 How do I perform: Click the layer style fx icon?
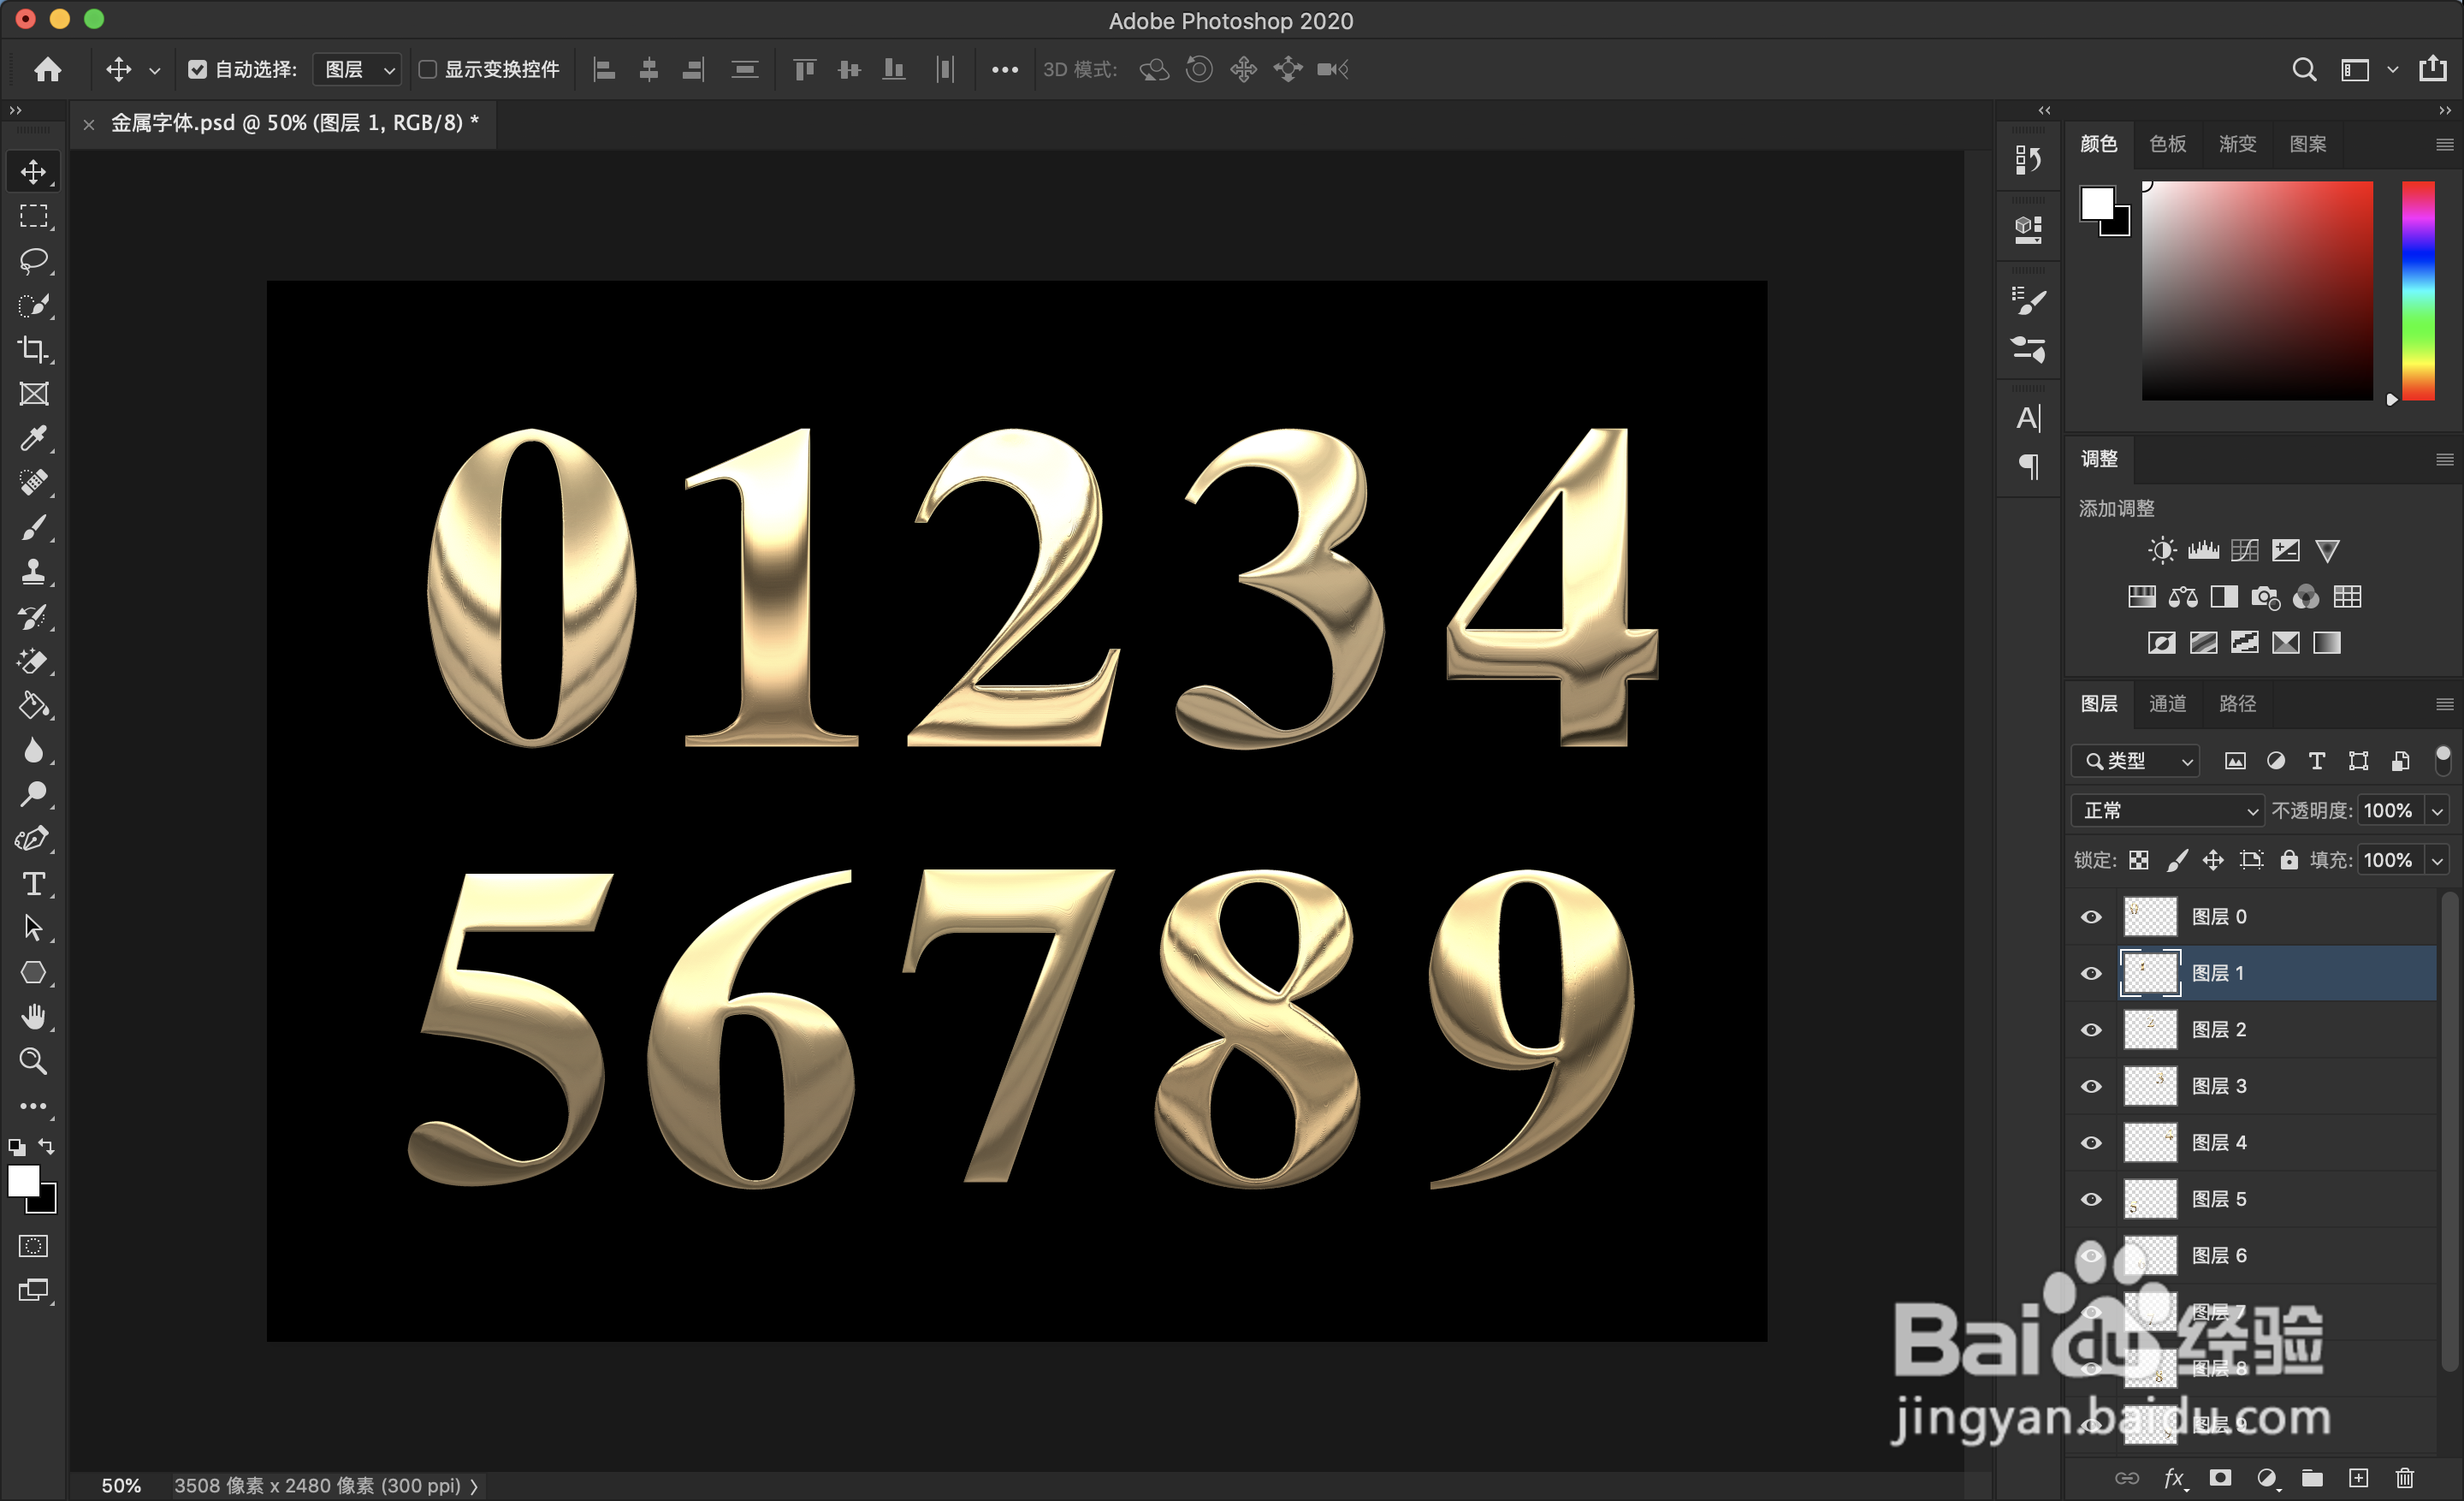pyautogui.click(x=2173, y=1478)
